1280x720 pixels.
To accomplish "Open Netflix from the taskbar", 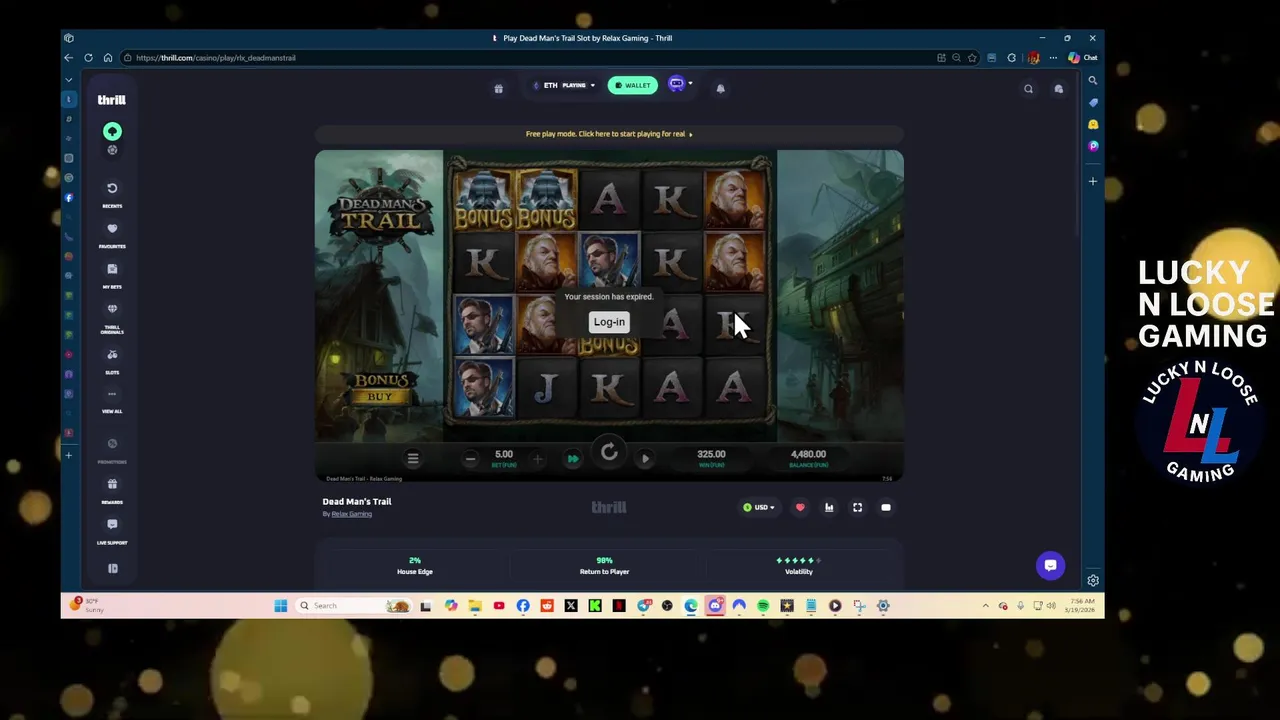I will 619,606.
